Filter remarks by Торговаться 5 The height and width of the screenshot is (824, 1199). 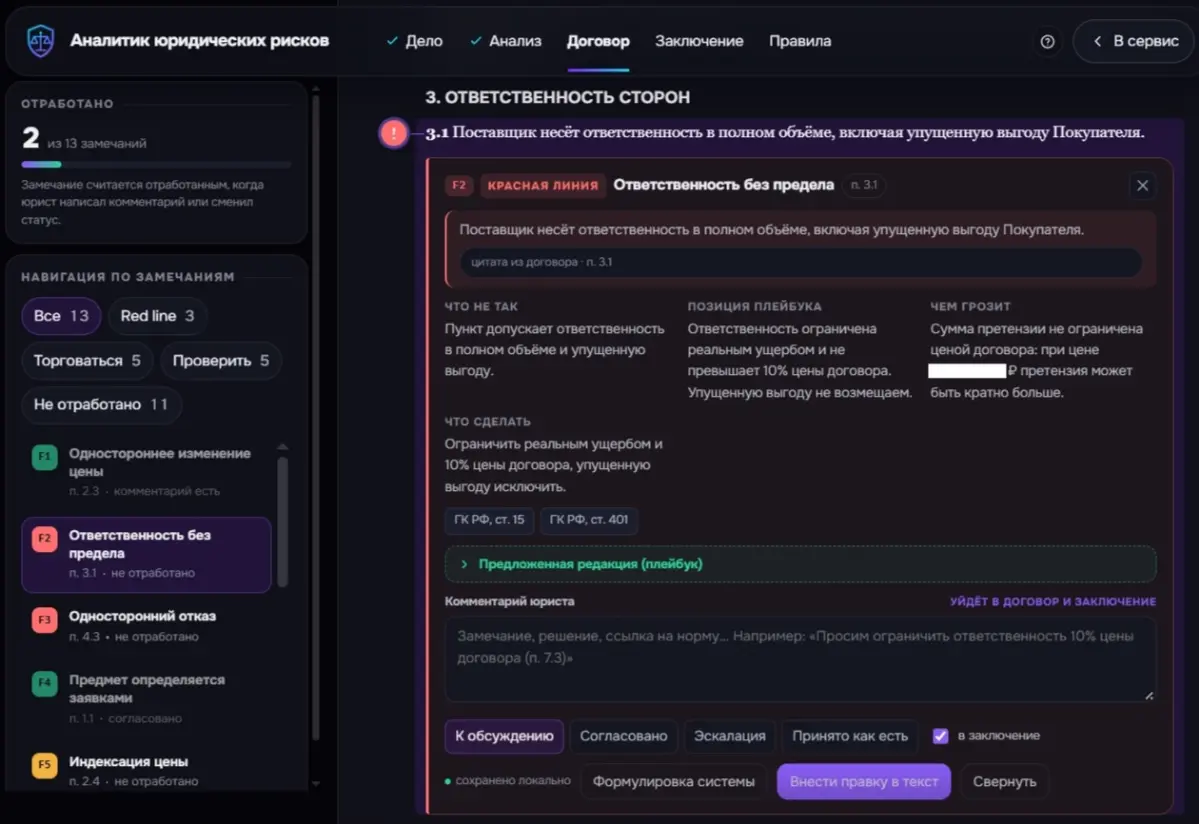point(87,360)
